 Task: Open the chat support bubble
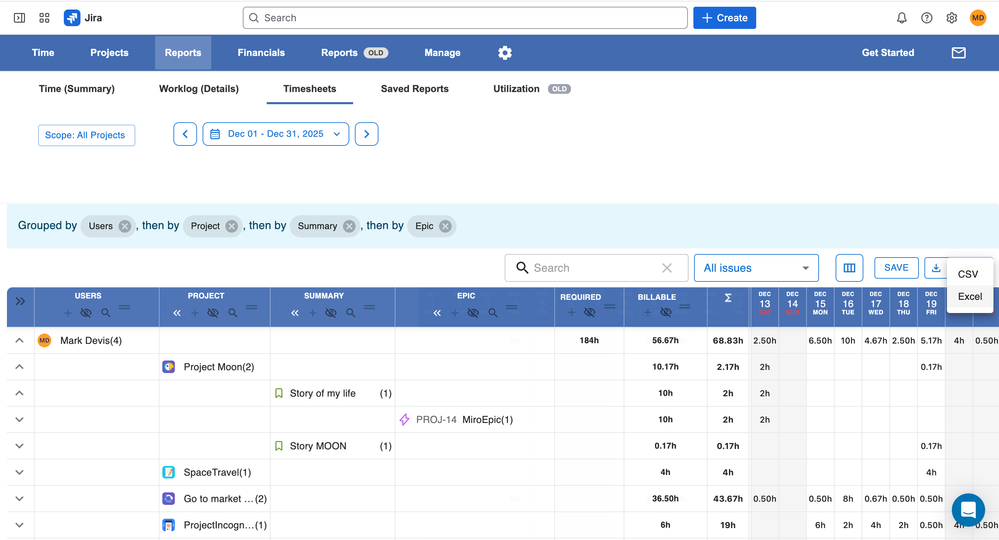(967, 509)
